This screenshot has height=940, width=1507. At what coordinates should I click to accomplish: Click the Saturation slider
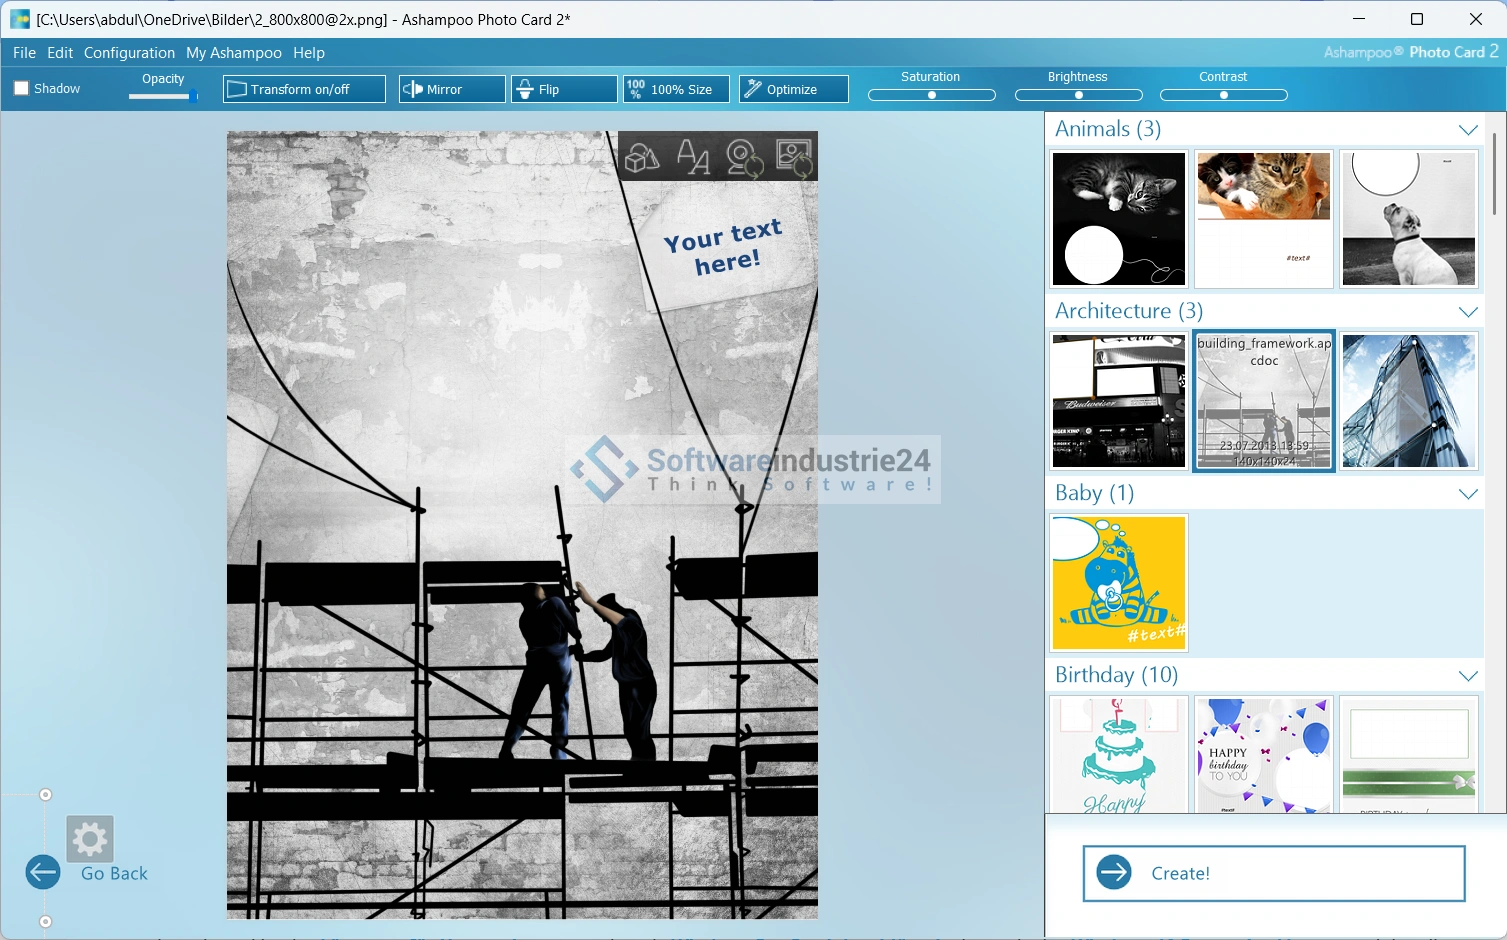(x=931, y=95)
